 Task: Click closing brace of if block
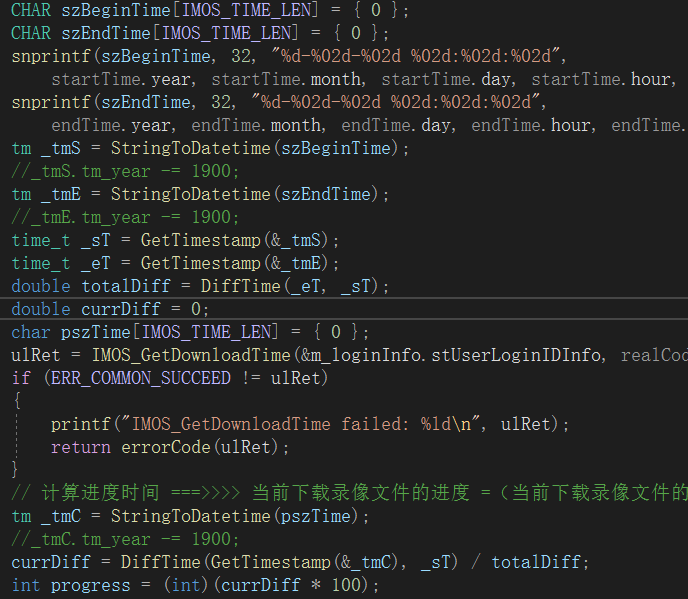pos(15,469)
